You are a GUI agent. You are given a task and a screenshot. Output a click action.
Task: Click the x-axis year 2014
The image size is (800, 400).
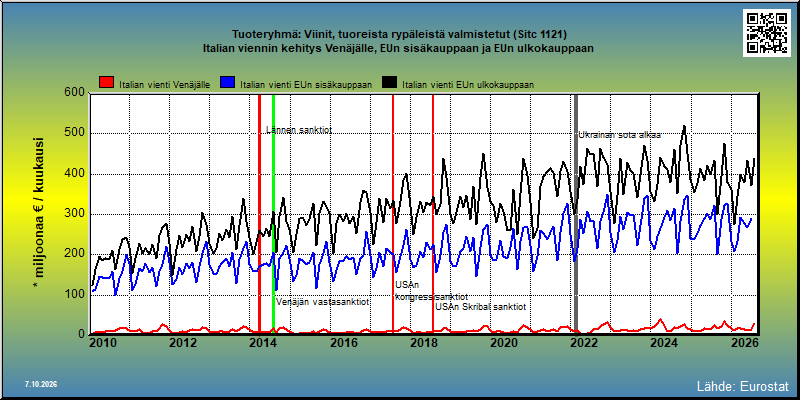(x=263, y=342)
